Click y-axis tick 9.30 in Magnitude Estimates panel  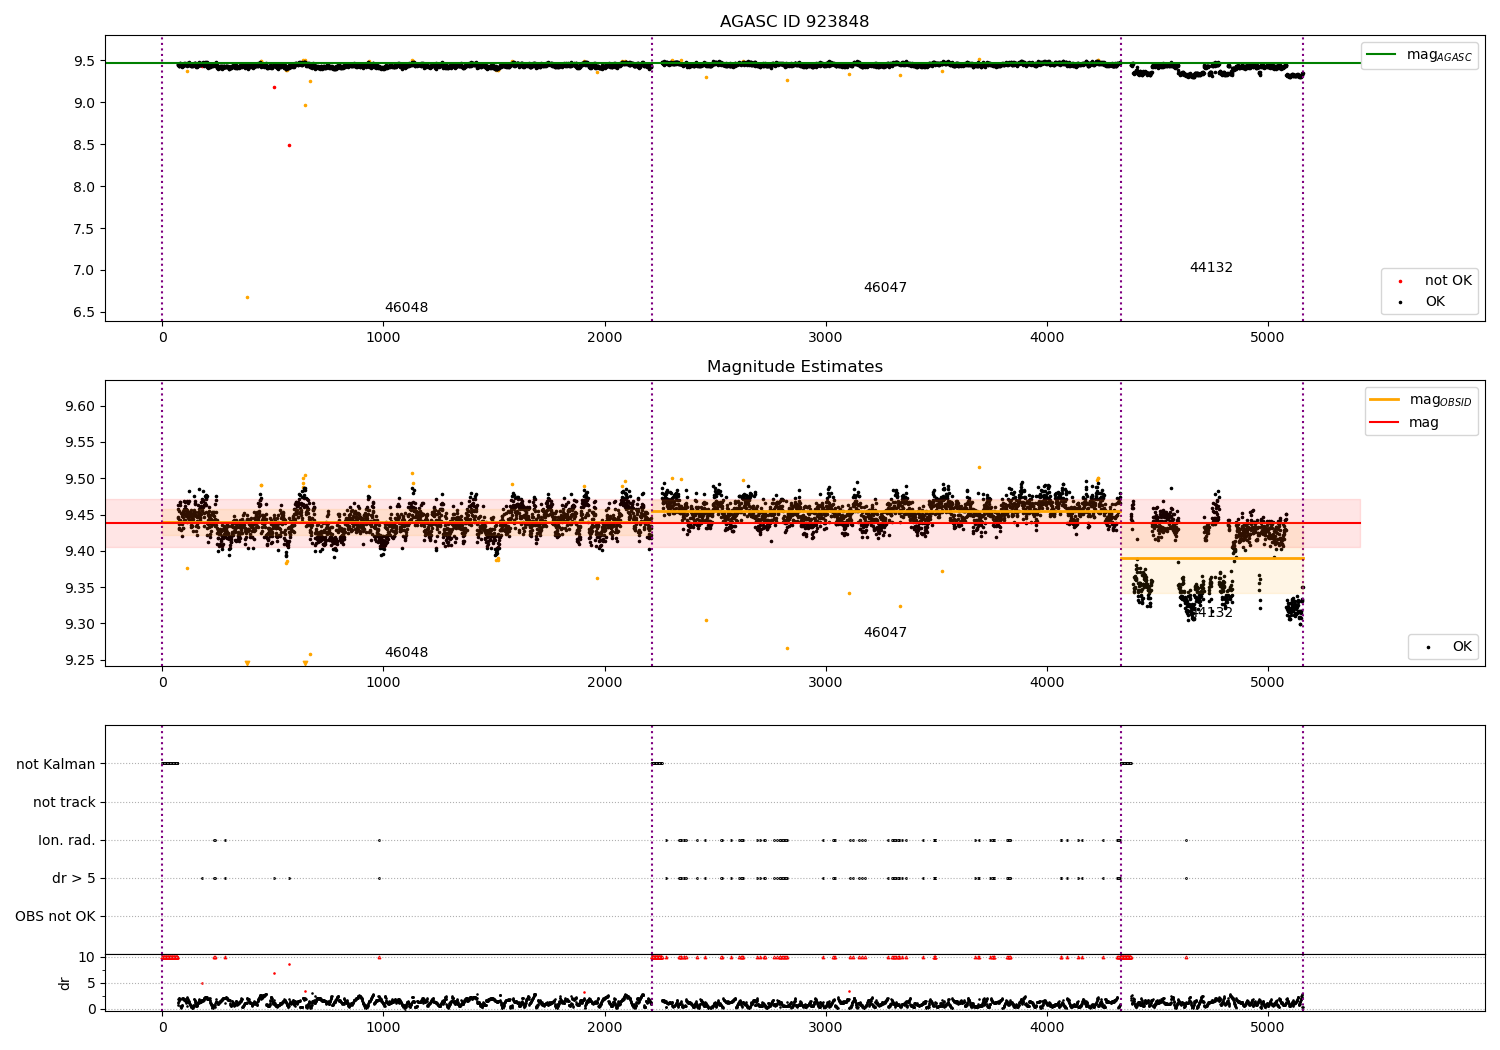(81, 624)
